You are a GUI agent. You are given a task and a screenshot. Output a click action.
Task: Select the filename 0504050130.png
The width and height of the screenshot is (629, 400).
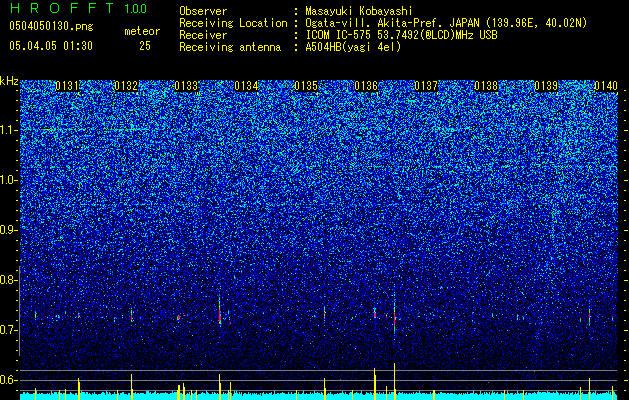pyautogui.click(x=51, y=27)
